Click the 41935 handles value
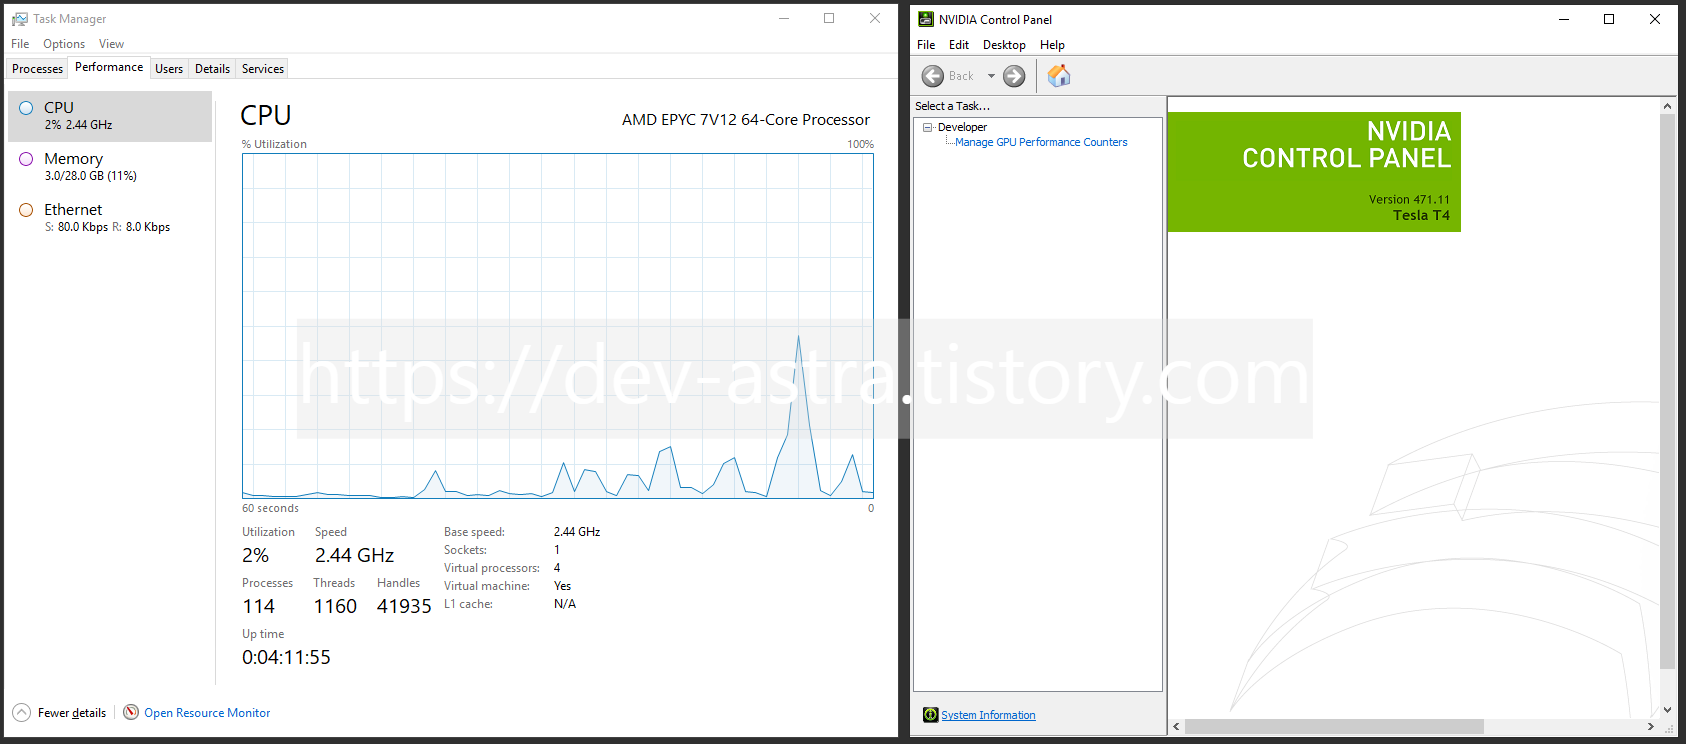This screenshot has width=1686, height=744. point(404,606)
